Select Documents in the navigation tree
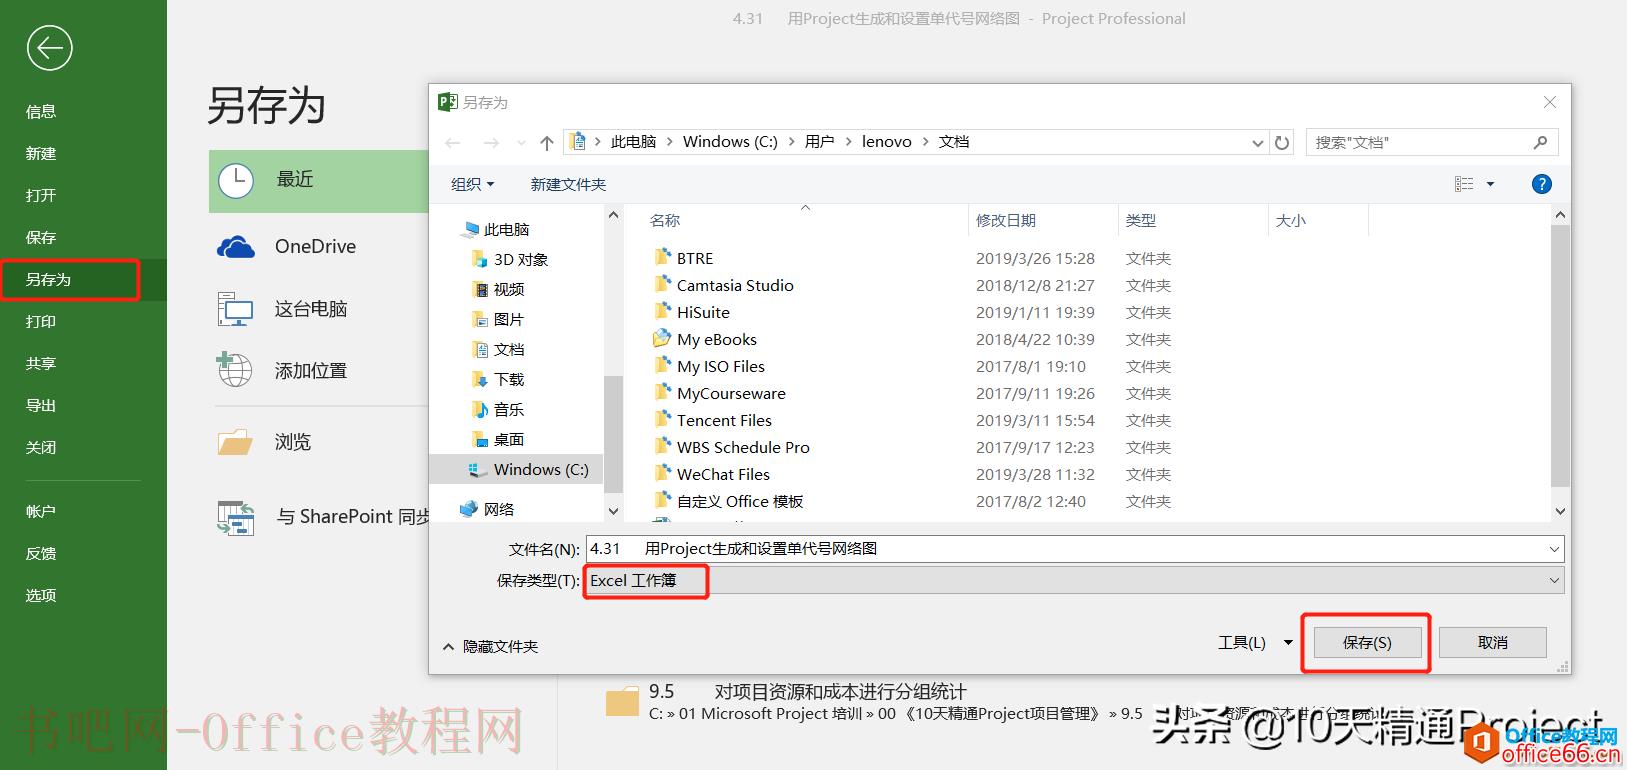This screenshot has height=770, width=1627. [x=498, y=349]
